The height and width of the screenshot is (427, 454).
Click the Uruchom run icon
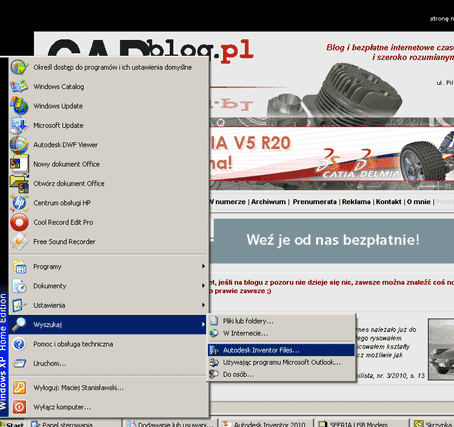click(19, 363)
